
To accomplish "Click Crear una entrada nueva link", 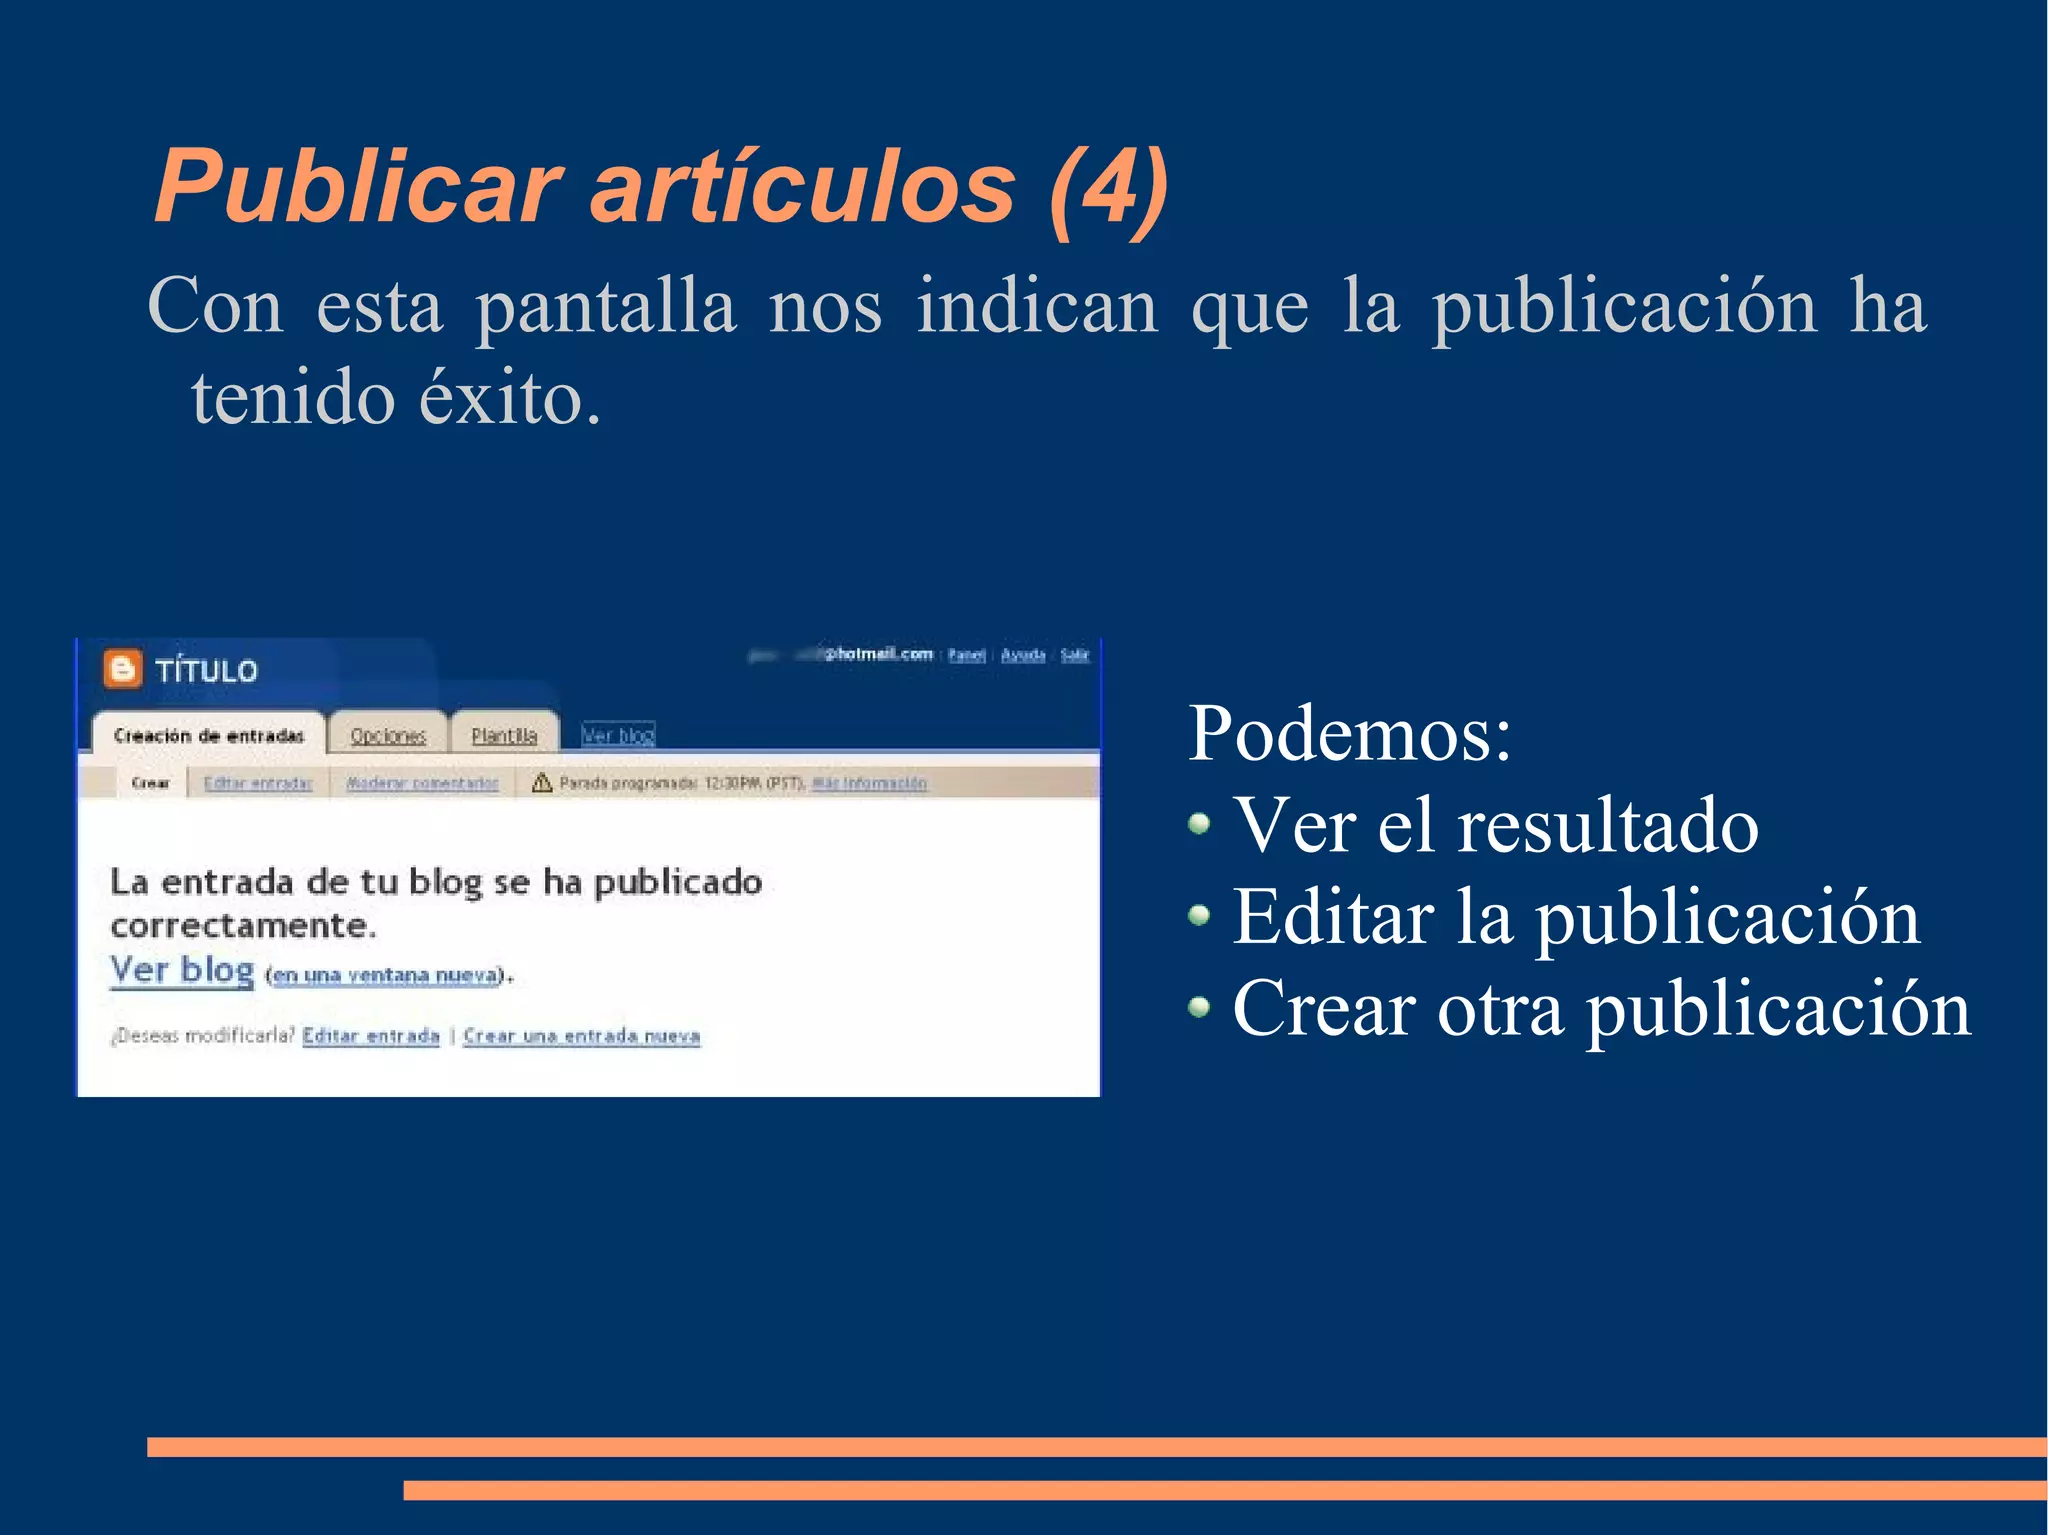I will coord(582,1036).
